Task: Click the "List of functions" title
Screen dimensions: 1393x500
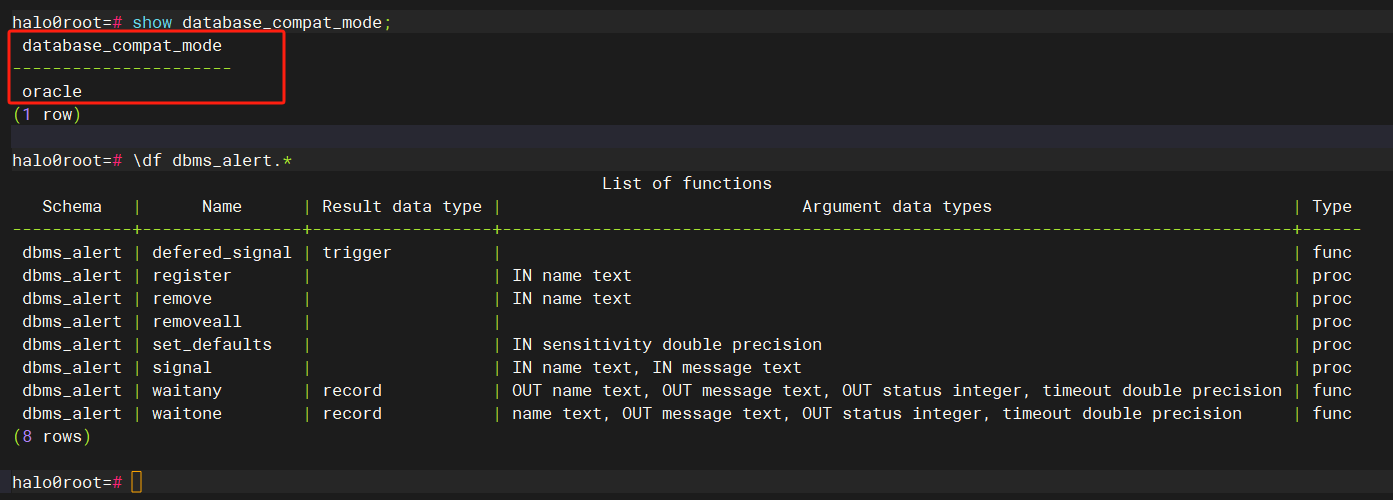Action: point(686,183)
